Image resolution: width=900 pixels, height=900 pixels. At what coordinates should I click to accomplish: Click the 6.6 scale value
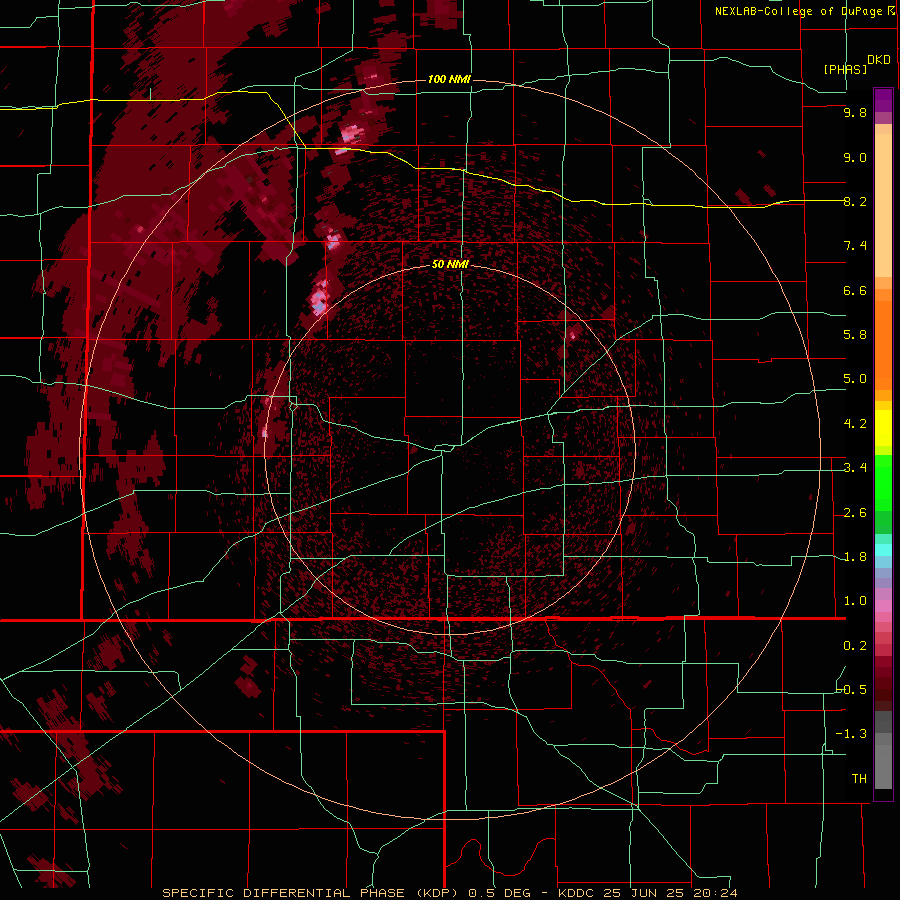point(855,290)
